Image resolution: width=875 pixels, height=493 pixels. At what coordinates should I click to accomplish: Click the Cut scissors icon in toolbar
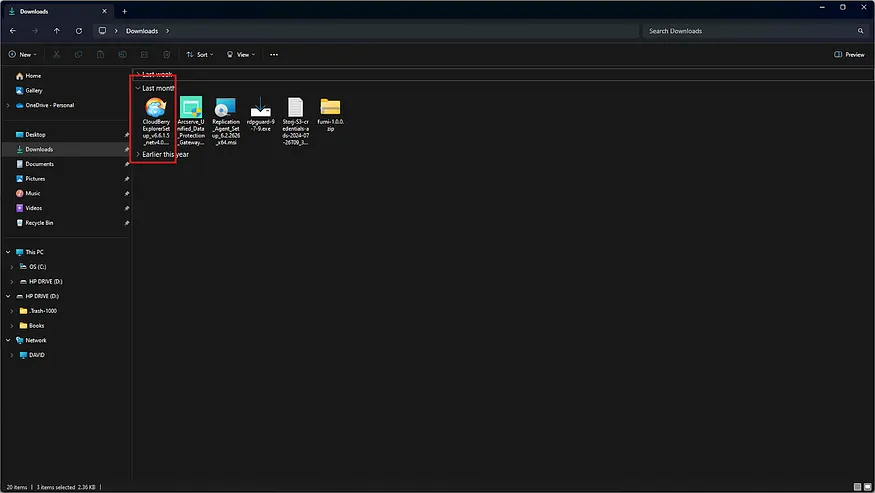coord(56,54)
